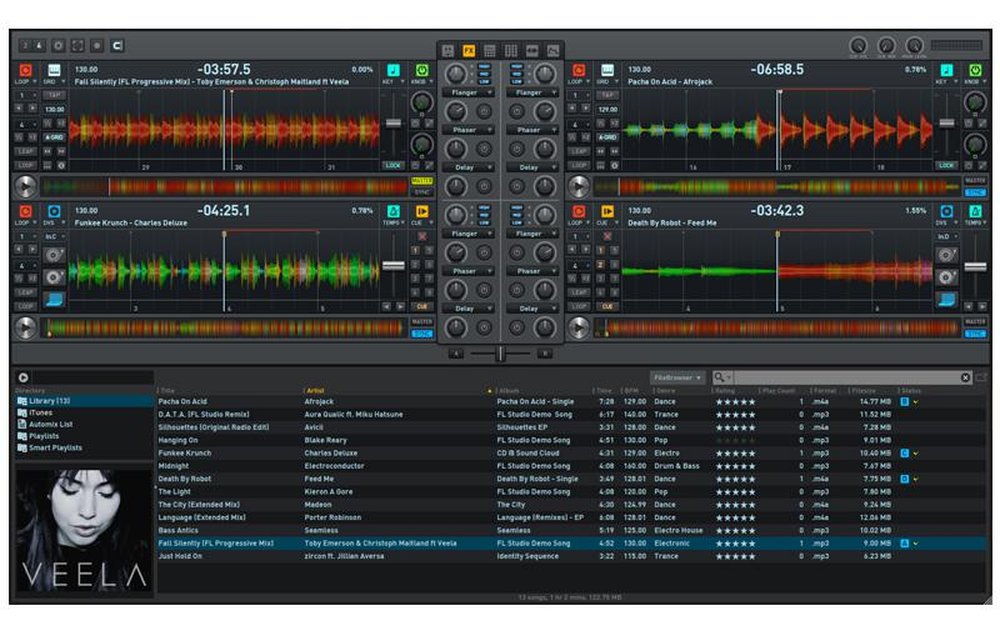Screen dimensions: 1000x631
Task: Open the top-left Delay effect dropdown
Action: (468, 168)
